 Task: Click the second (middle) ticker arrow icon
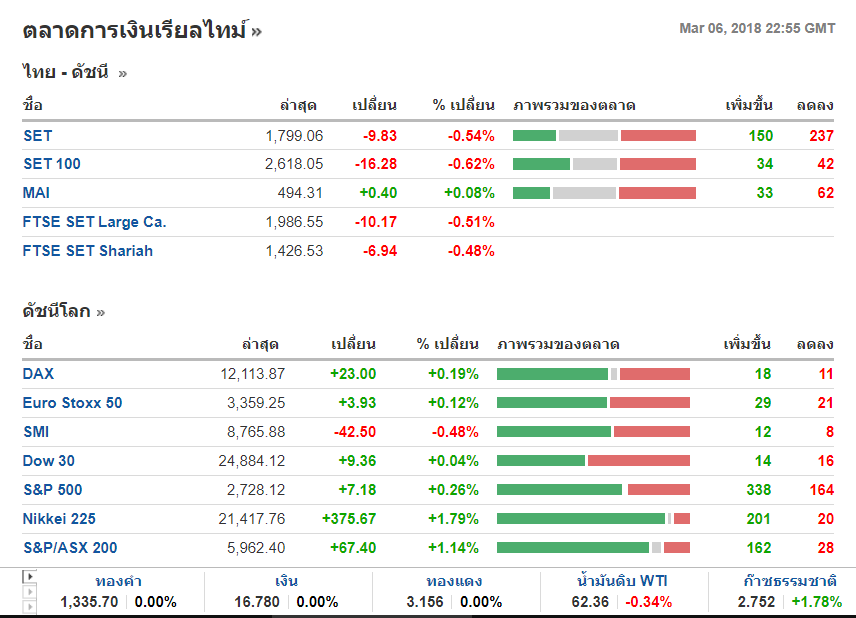click(x=29, y=591)
